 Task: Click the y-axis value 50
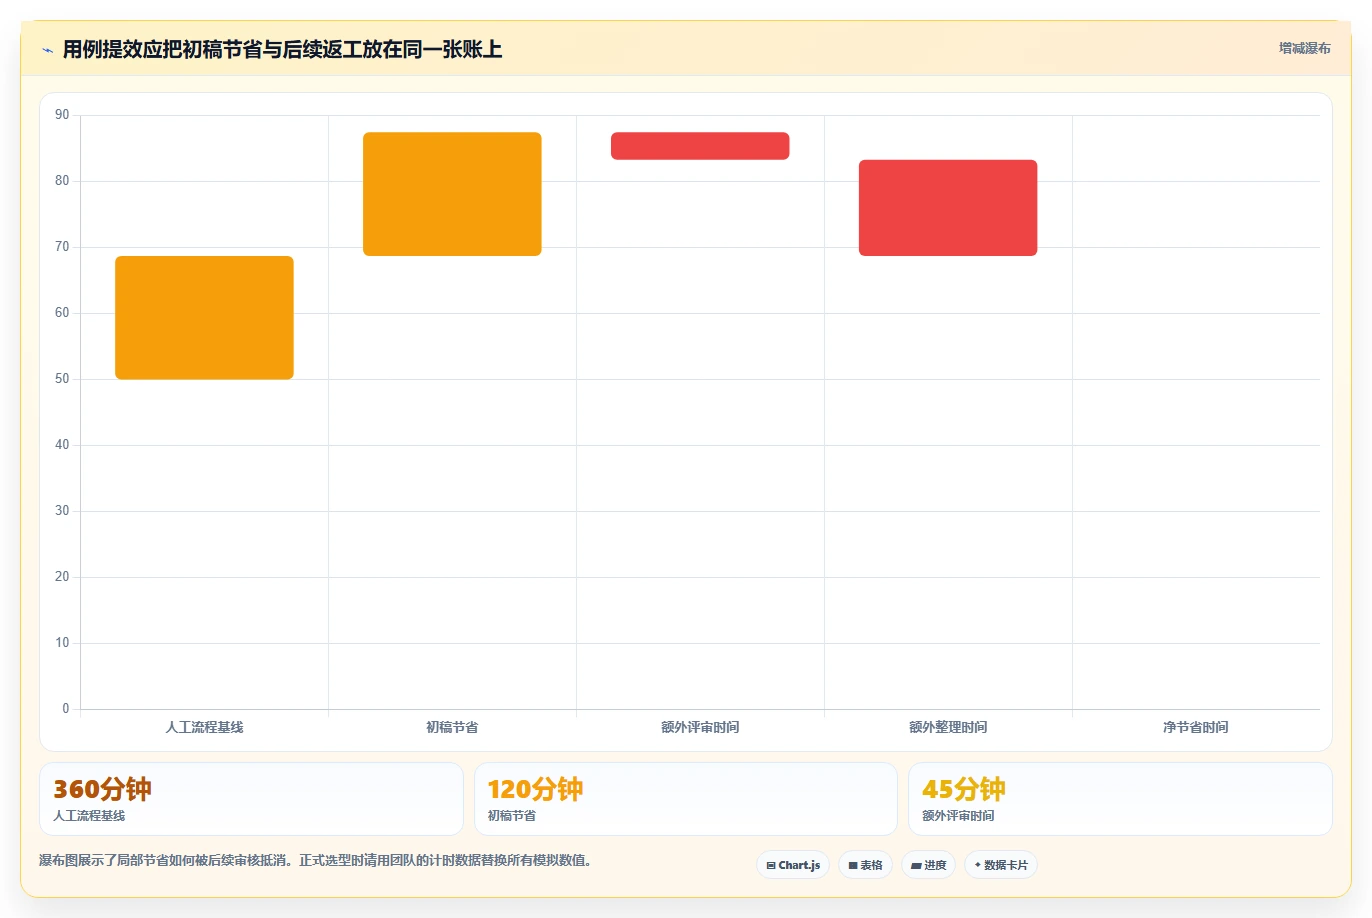pos(62,379)
